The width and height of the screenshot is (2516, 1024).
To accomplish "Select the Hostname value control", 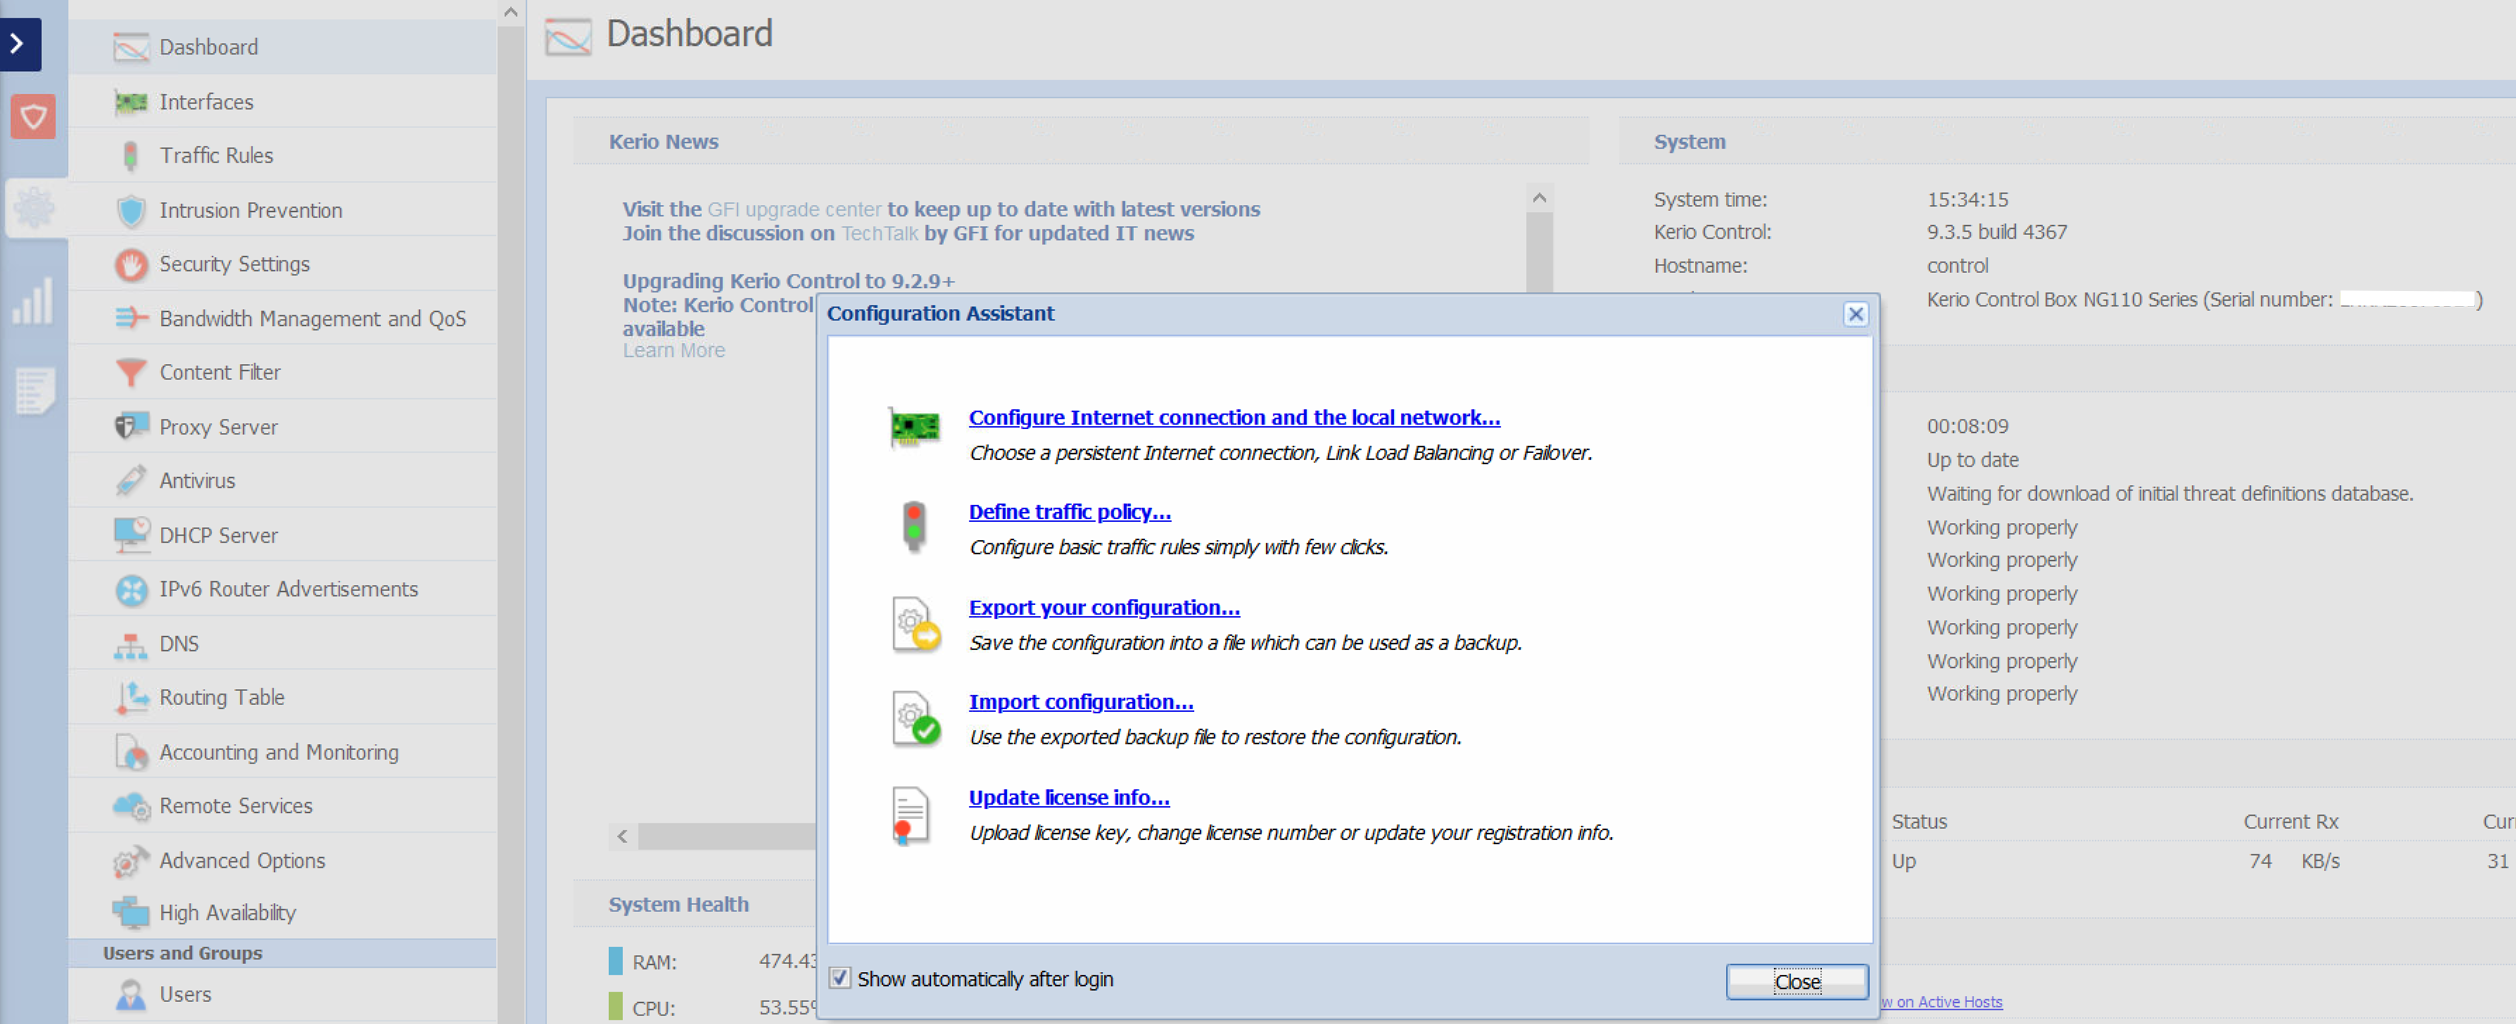I will point(1957,266).
